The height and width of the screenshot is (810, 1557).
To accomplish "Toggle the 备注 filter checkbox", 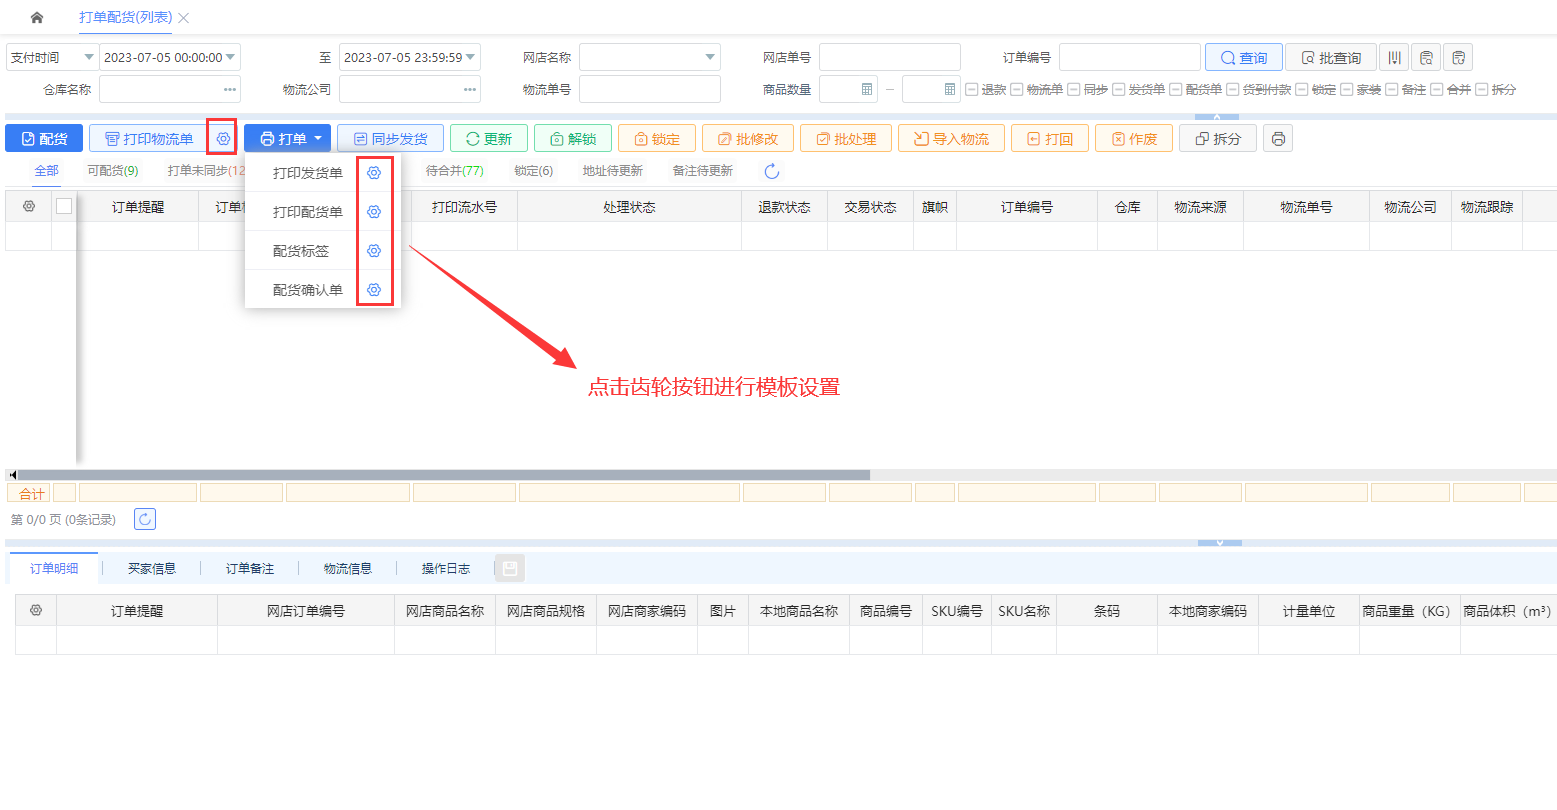I will tap(1391, 89).
